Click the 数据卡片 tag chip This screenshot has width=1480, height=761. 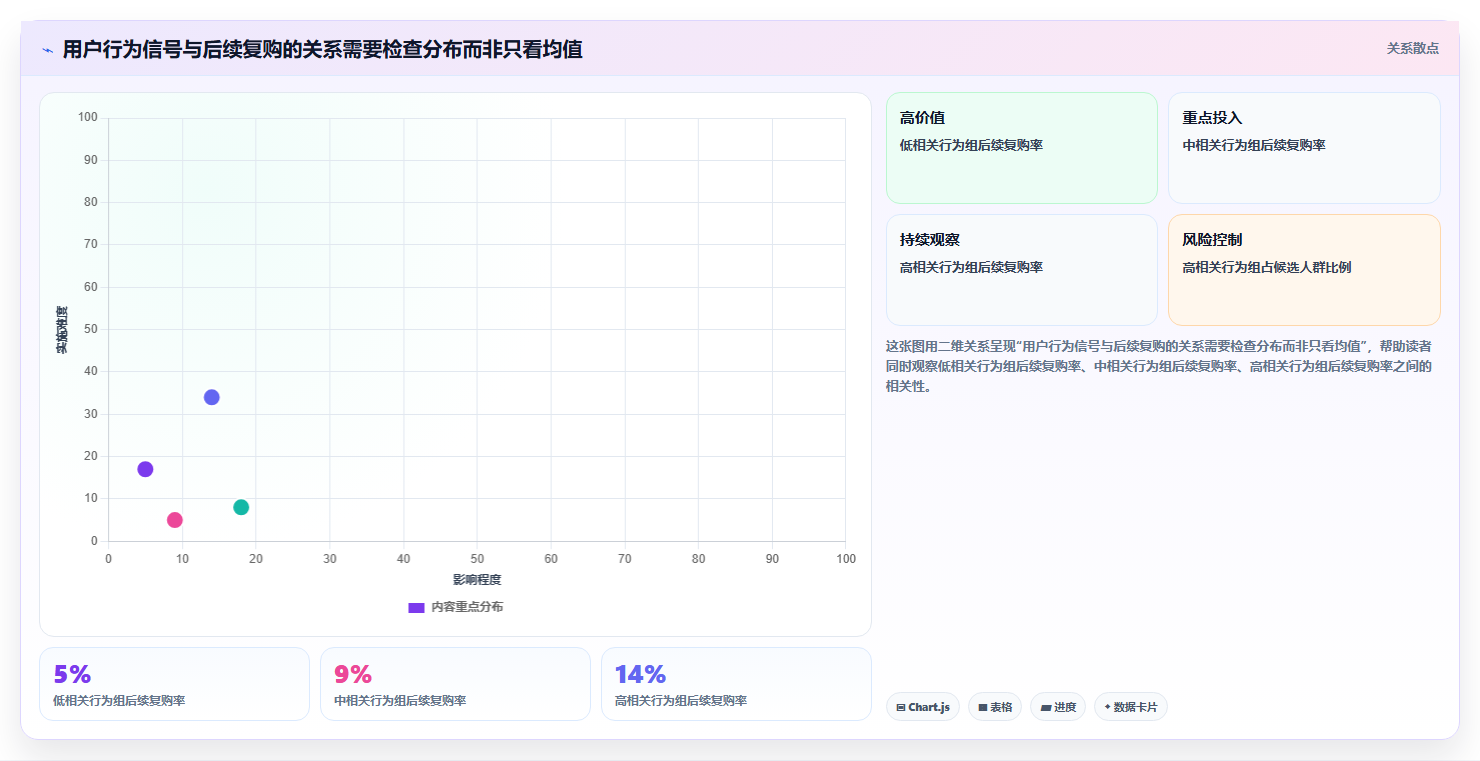coord(1131,707)
